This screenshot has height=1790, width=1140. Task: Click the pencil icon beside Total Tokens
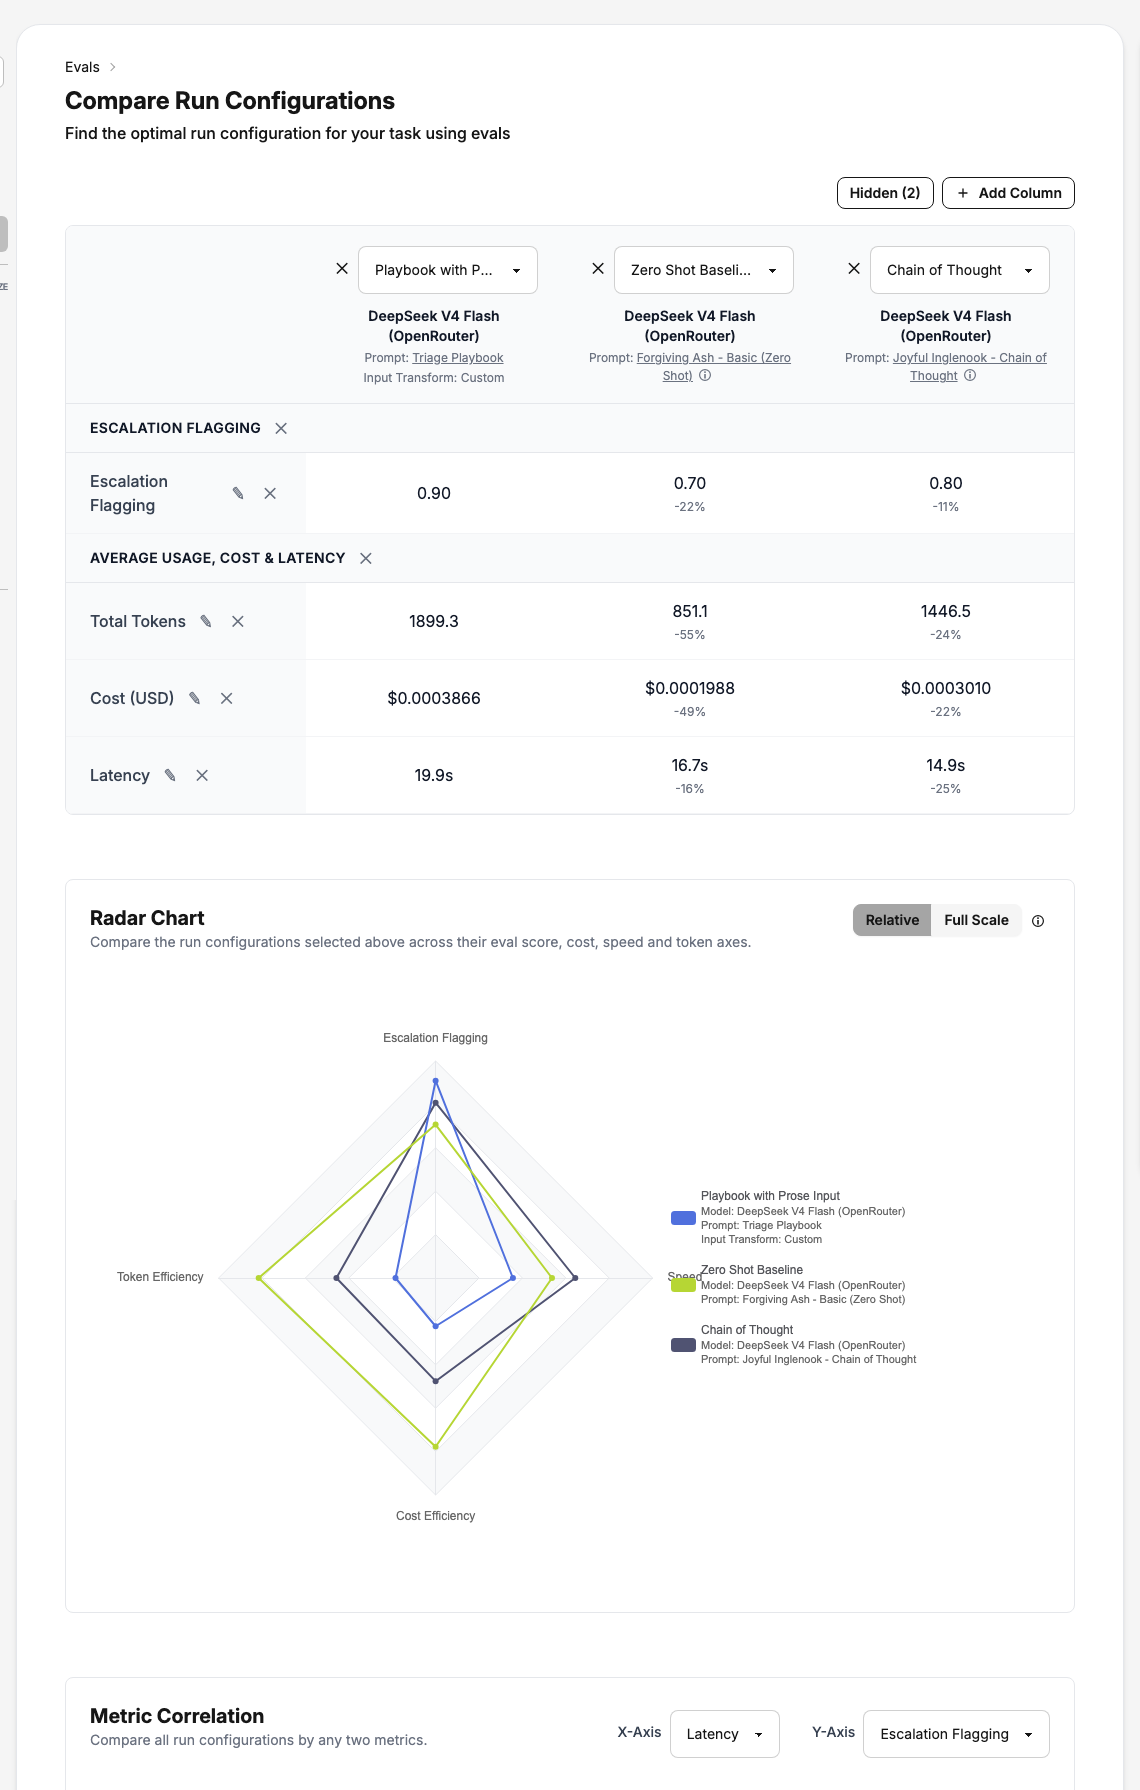[206, 621]
